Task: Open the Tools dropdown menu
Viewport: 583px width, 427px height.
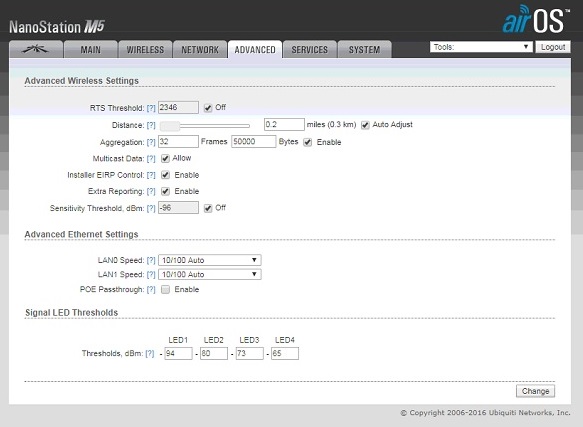Action: point(481,47)
